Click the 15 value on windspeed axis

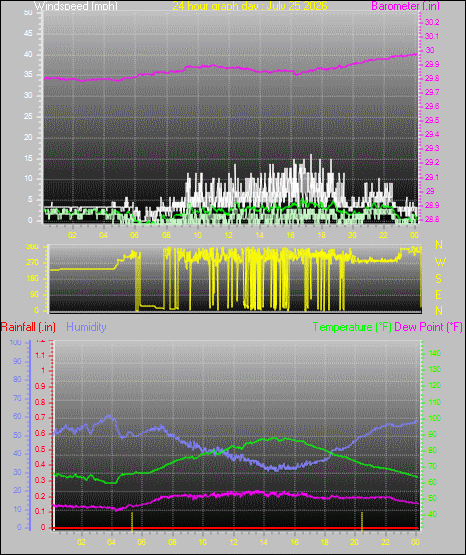coord(28,158)
